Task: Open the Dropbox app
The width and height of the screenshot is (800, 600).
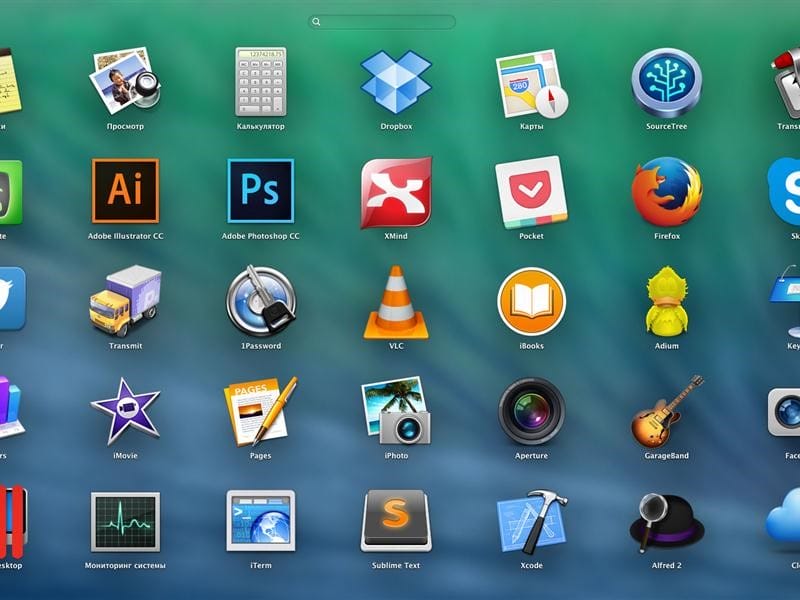Action: point(396,82)
